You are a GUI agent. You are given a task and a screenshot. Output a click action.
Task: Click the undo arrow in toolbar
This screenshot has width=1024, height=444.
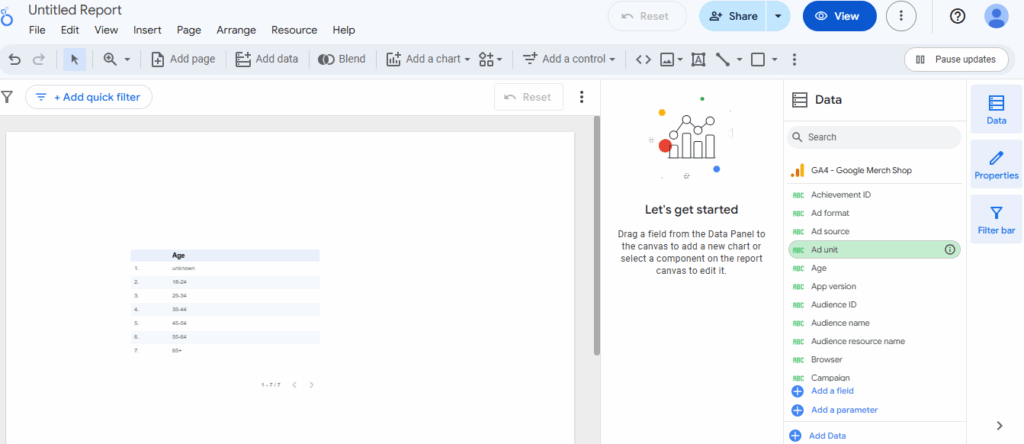tap(15, 59)
